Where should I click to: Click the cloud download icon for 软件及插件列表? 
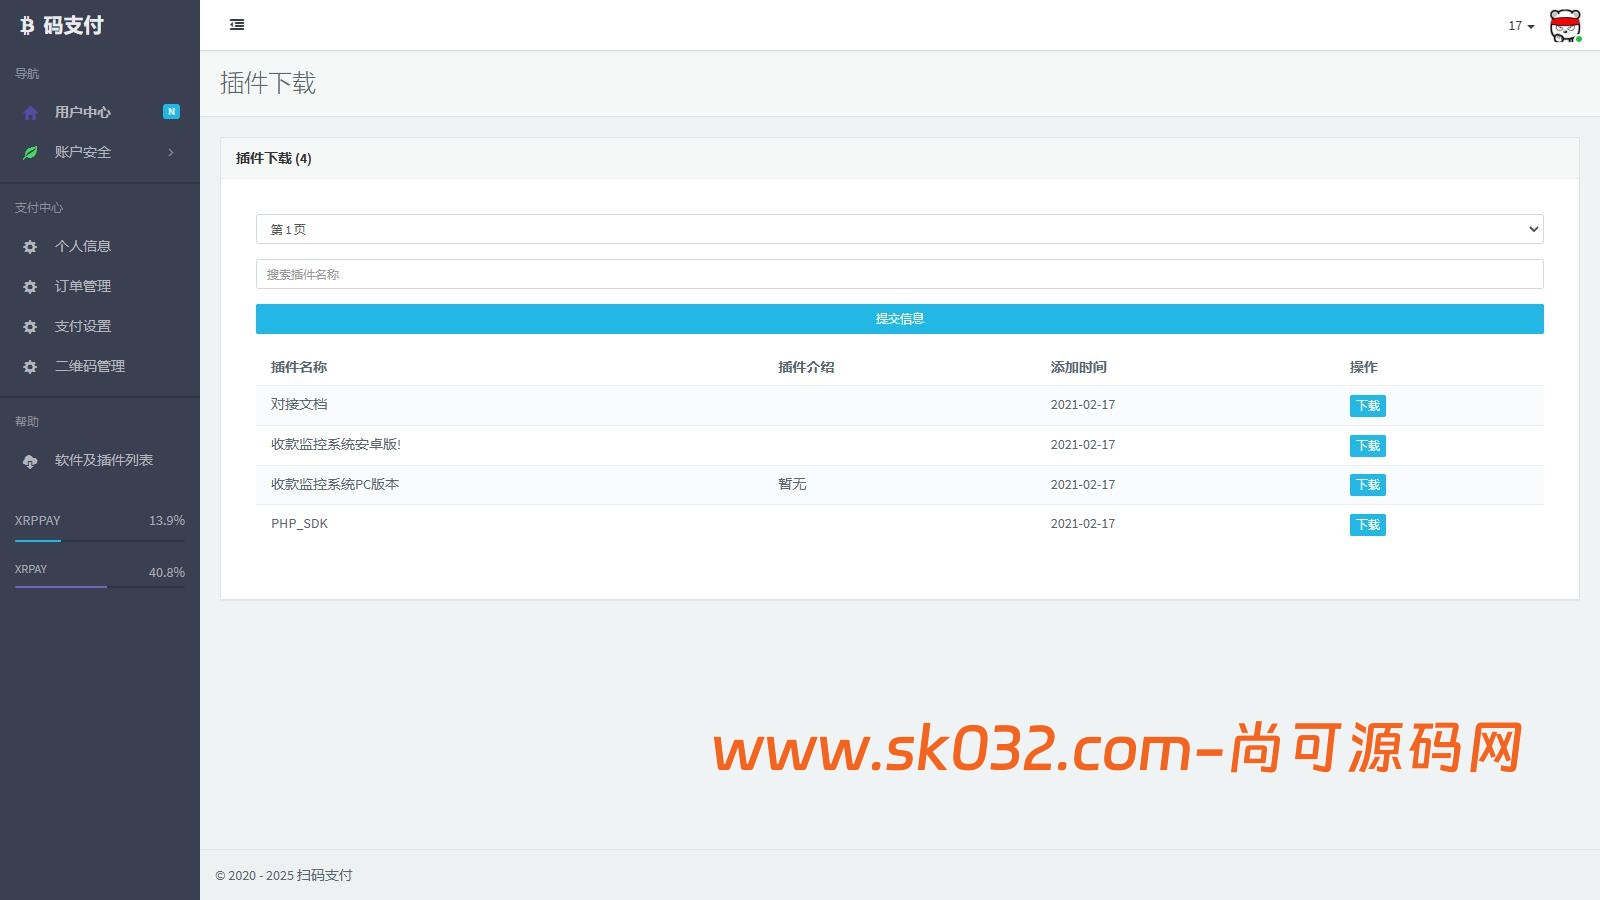coord(30,461)
